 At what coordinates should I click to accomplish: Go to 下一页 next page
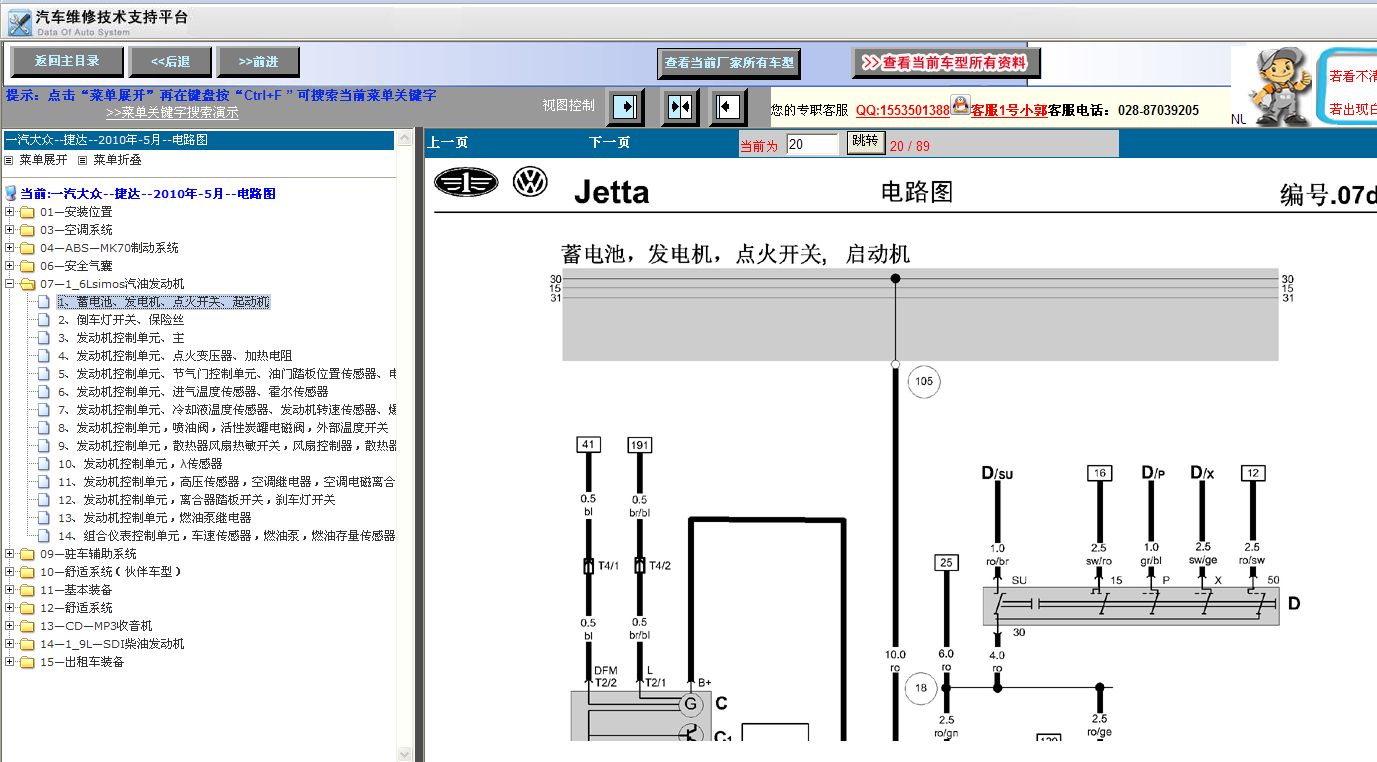[x=610, y=143]
